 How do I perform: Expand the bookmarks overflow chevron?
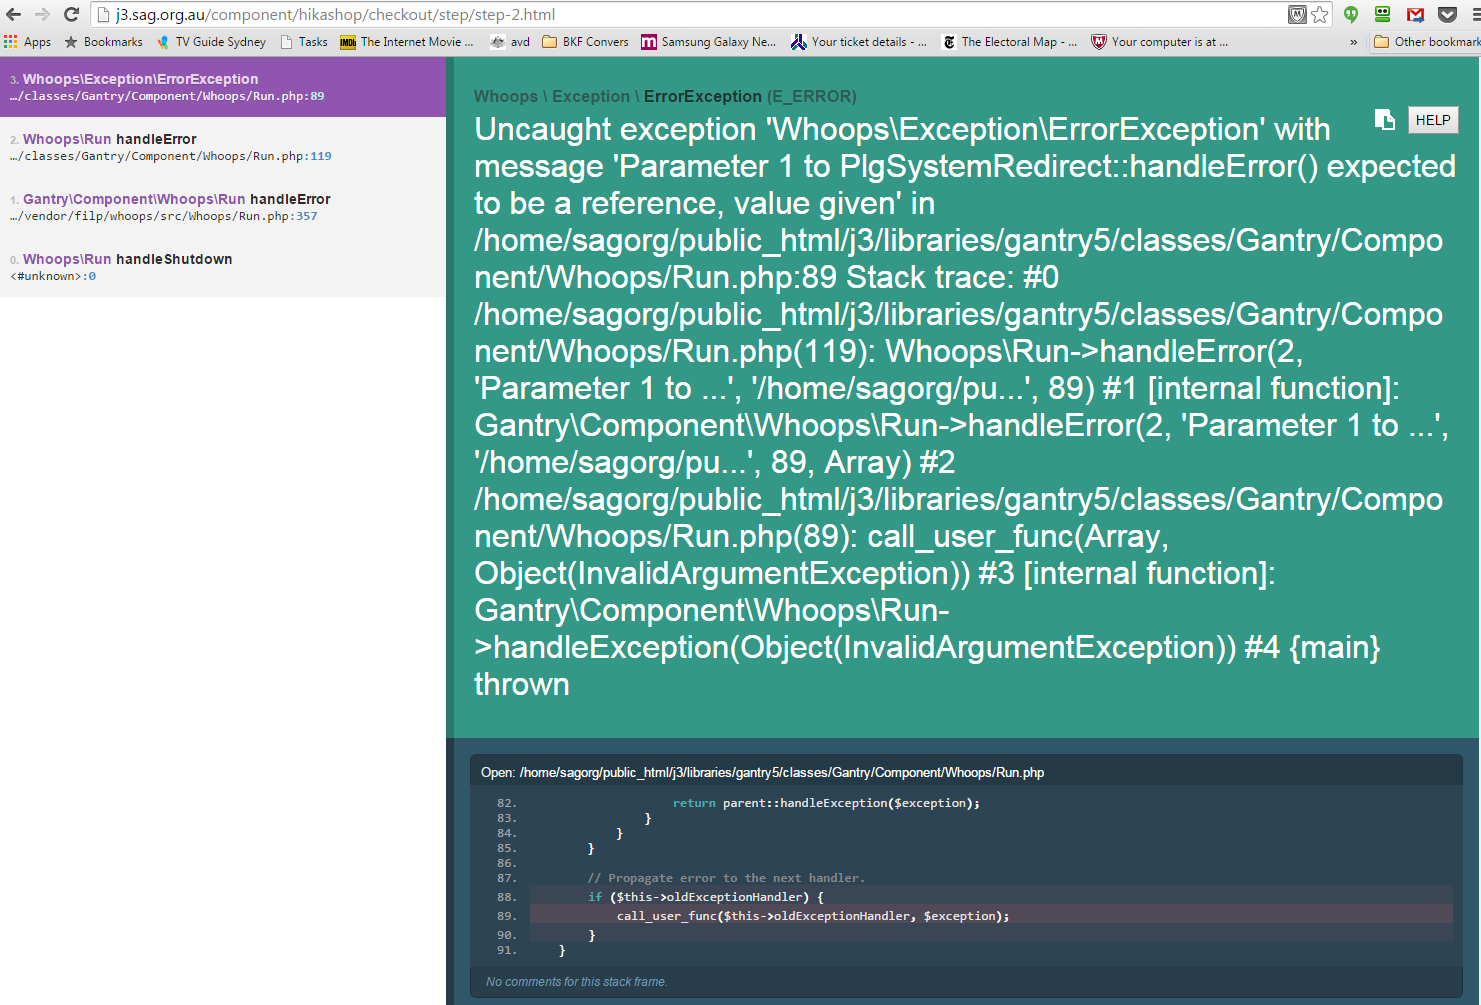tap(1353, 42)
